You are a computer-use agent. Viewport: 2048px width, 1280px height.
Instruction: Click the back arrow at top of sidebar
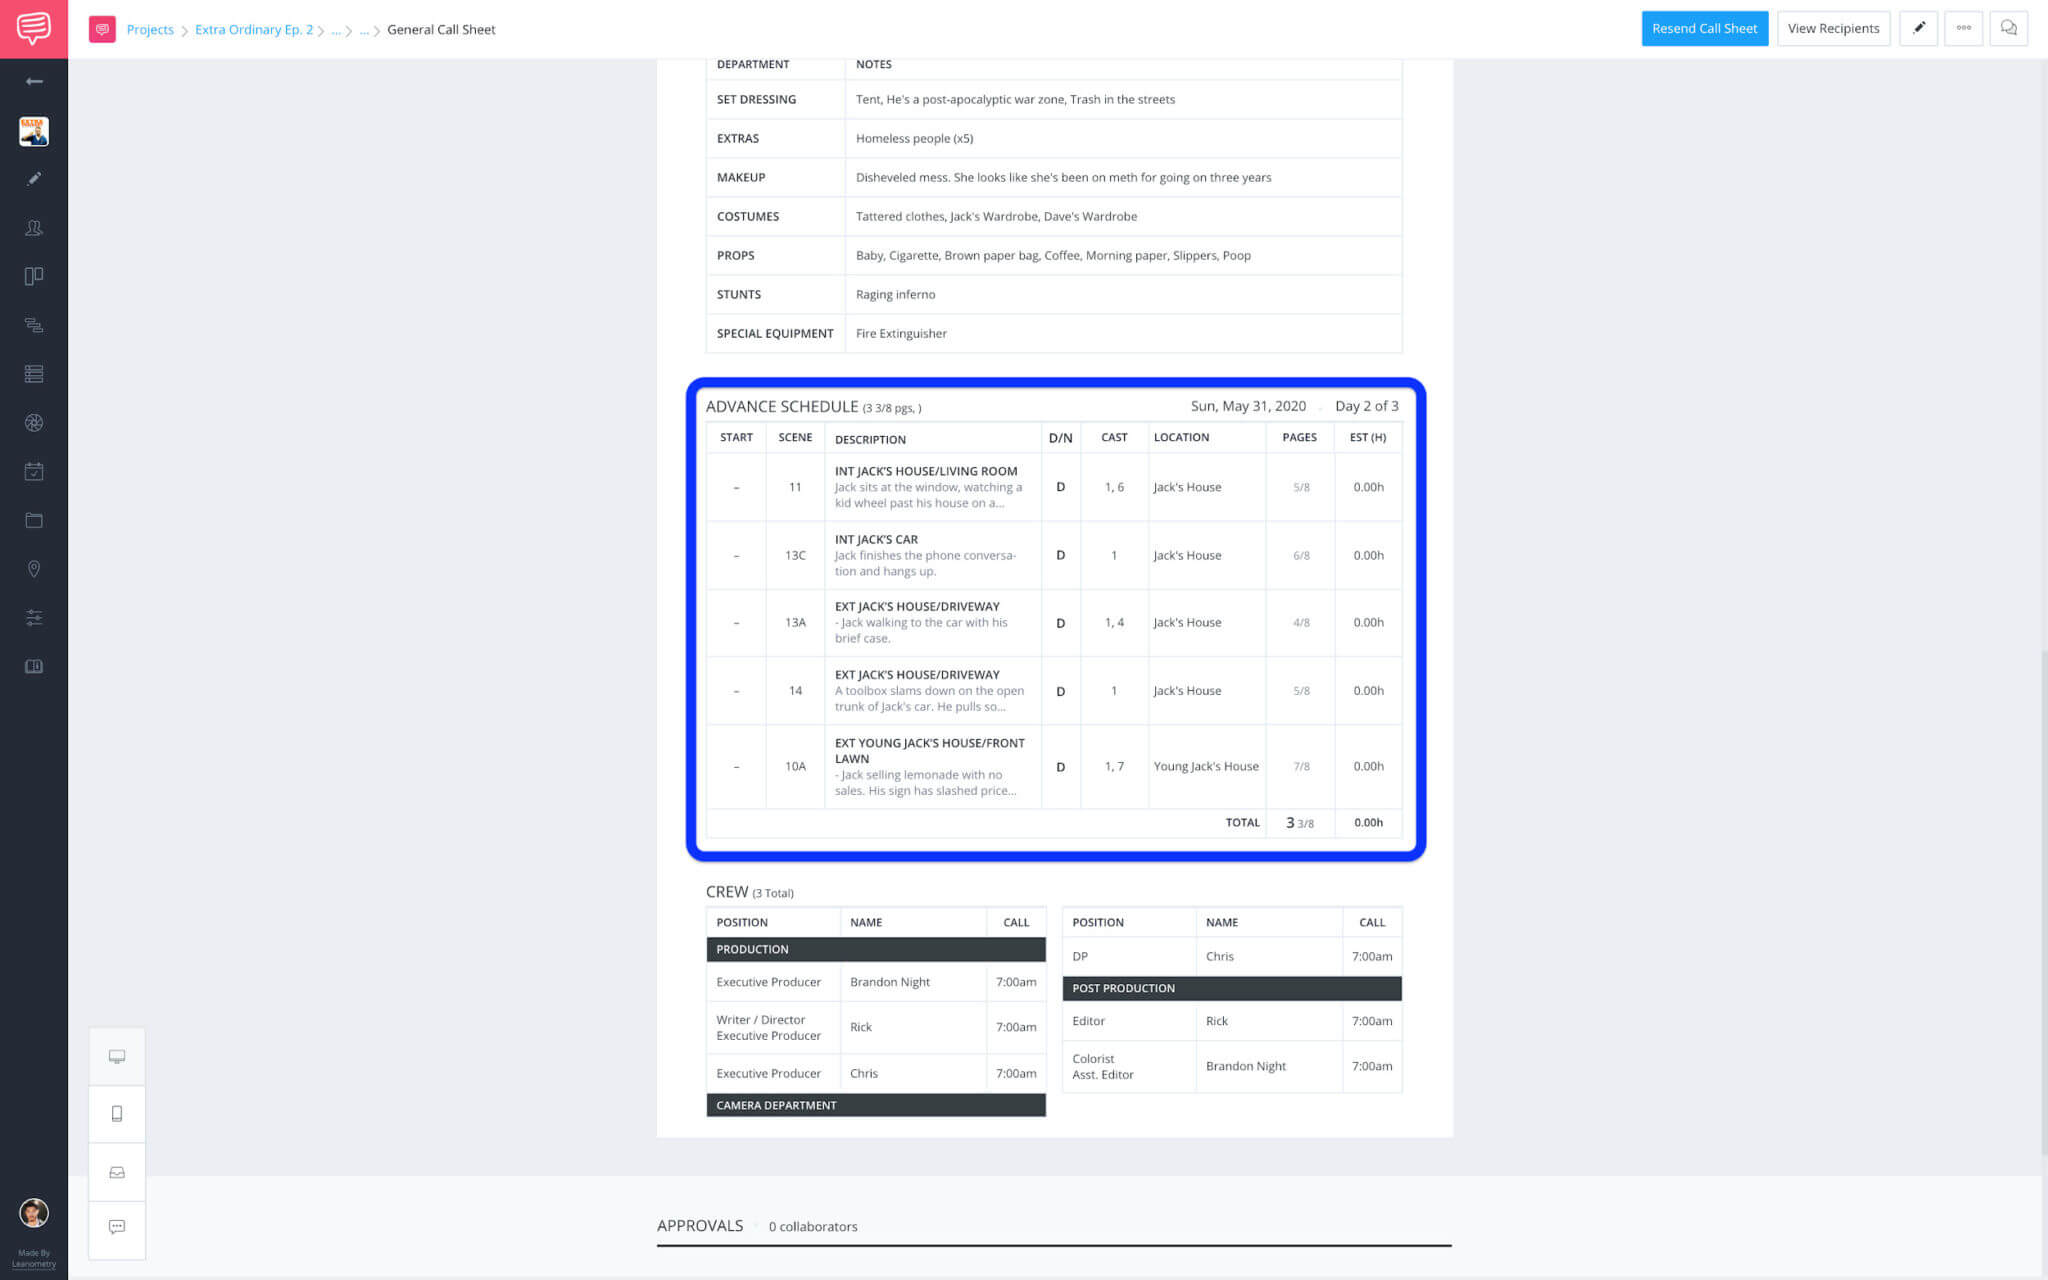pyautogui.click(x=34, y=80)
